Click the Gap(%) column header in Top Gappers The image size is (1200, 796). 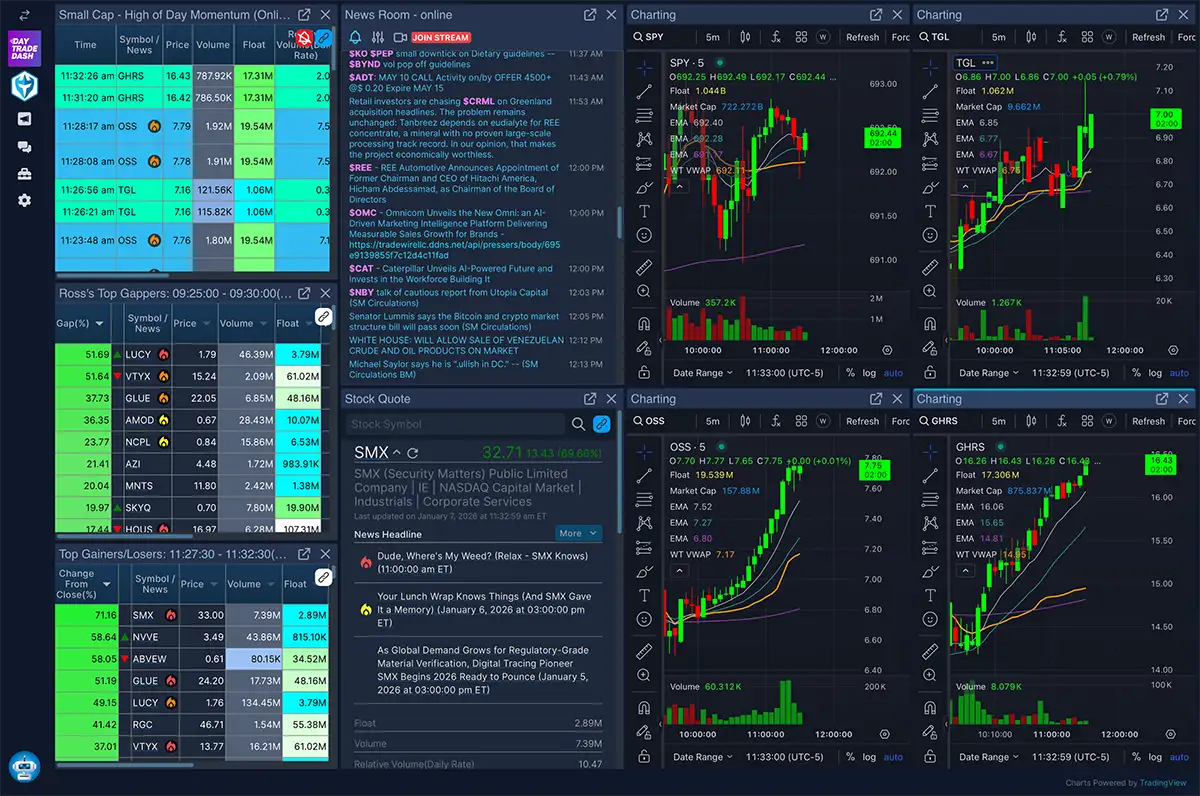click(74, 323)
